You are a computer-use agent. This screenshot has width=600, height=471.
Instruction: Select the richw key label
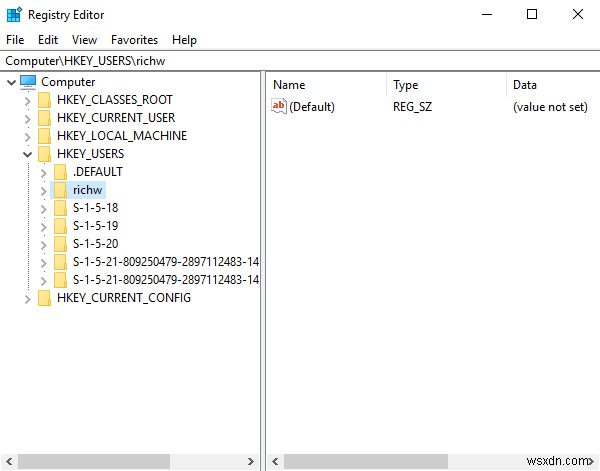[x=88, y=190]
